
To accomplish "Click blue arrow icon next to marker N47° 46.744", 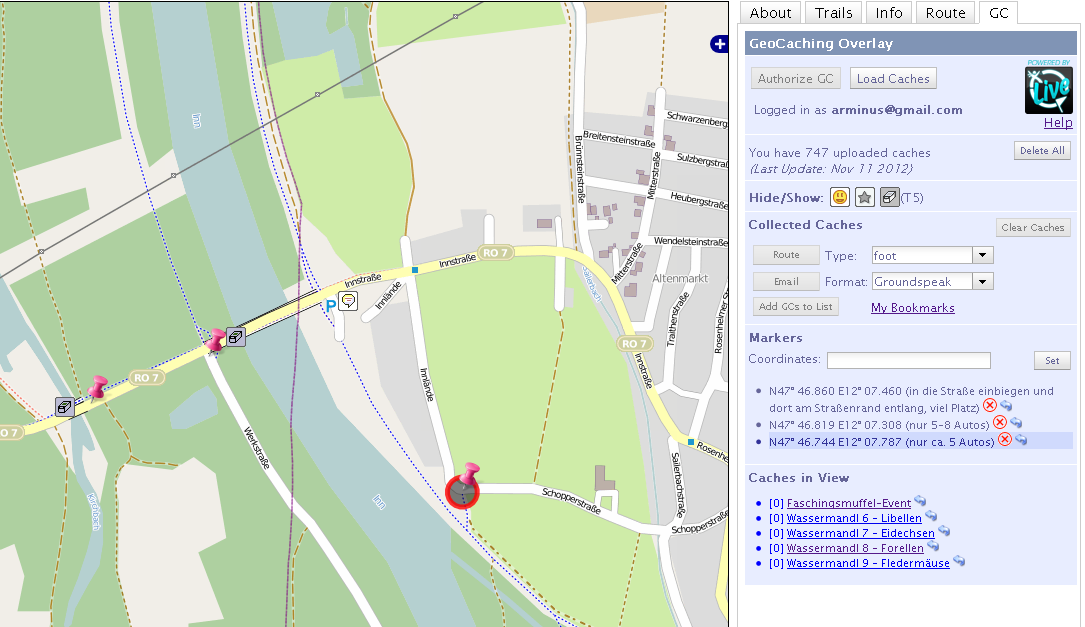I will tap(1021, 439).
